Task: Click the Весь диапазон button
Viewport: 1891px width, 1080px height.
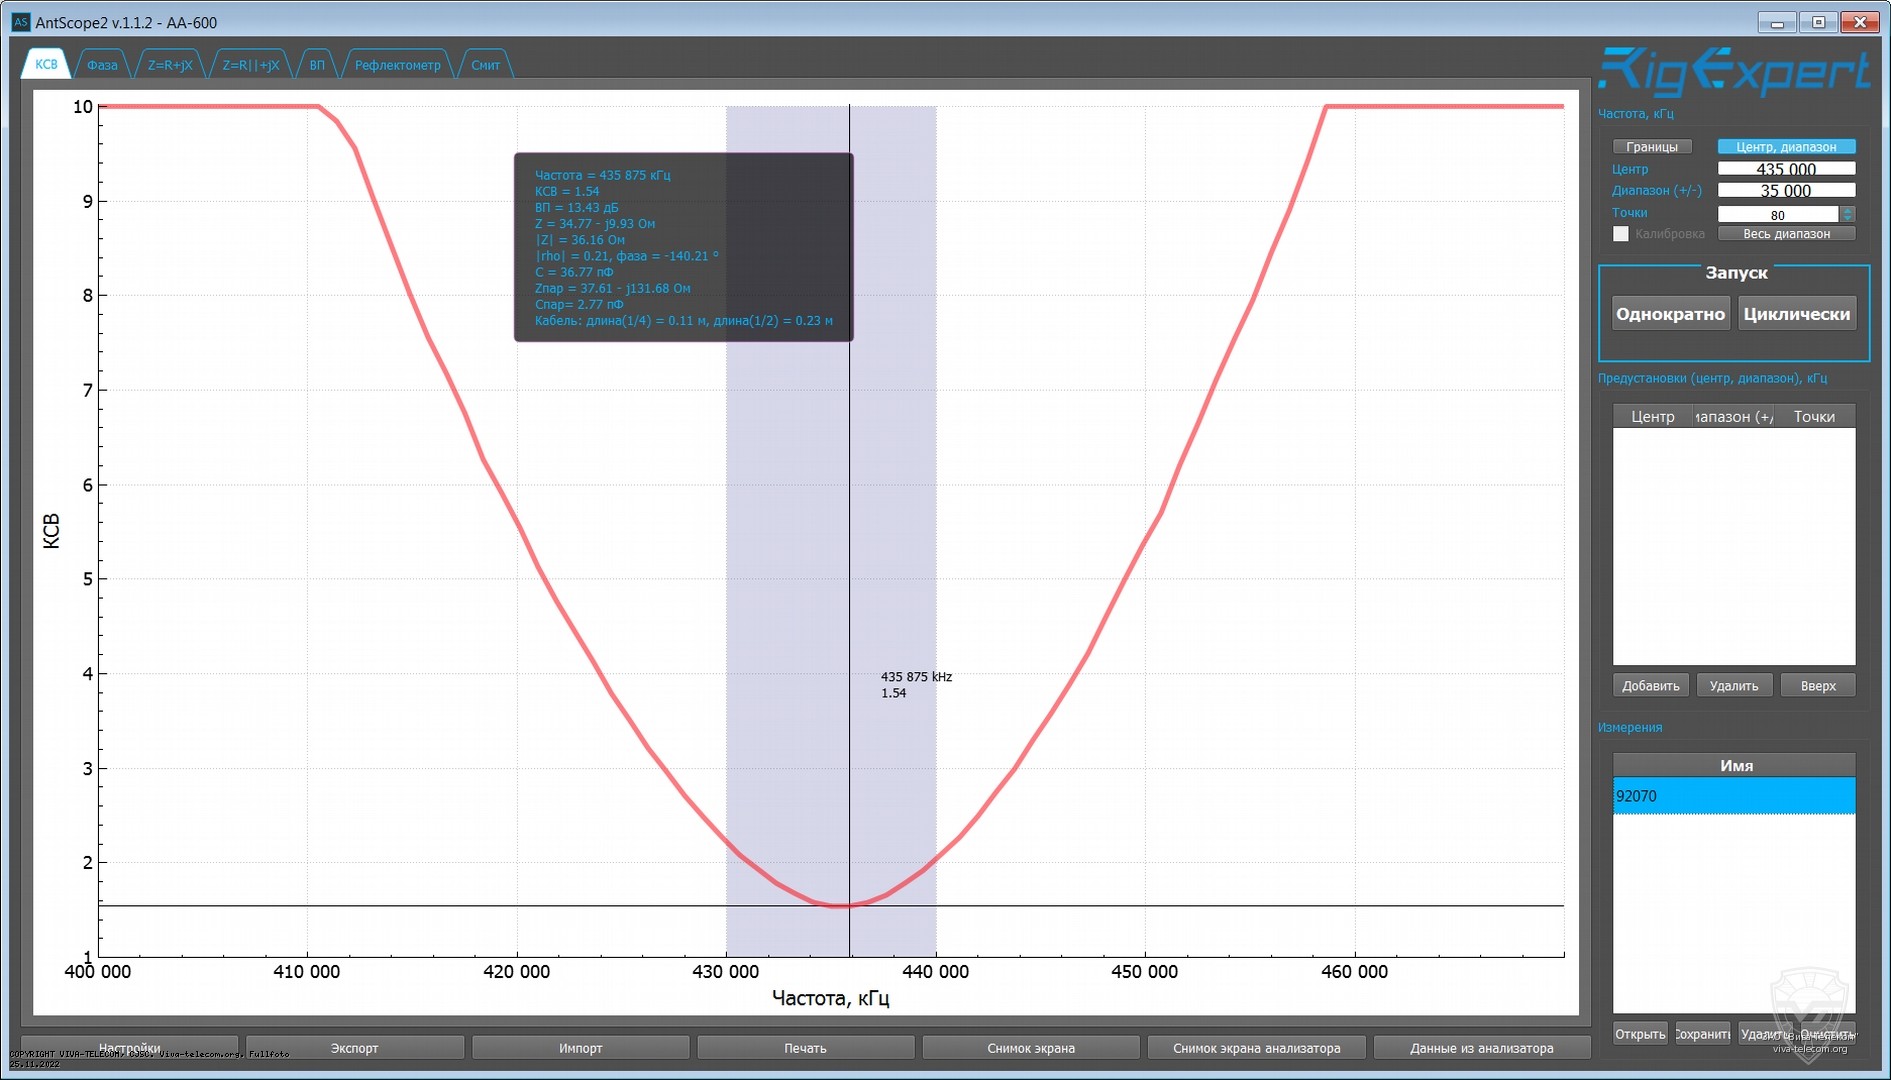Action: coord(1786,234)
